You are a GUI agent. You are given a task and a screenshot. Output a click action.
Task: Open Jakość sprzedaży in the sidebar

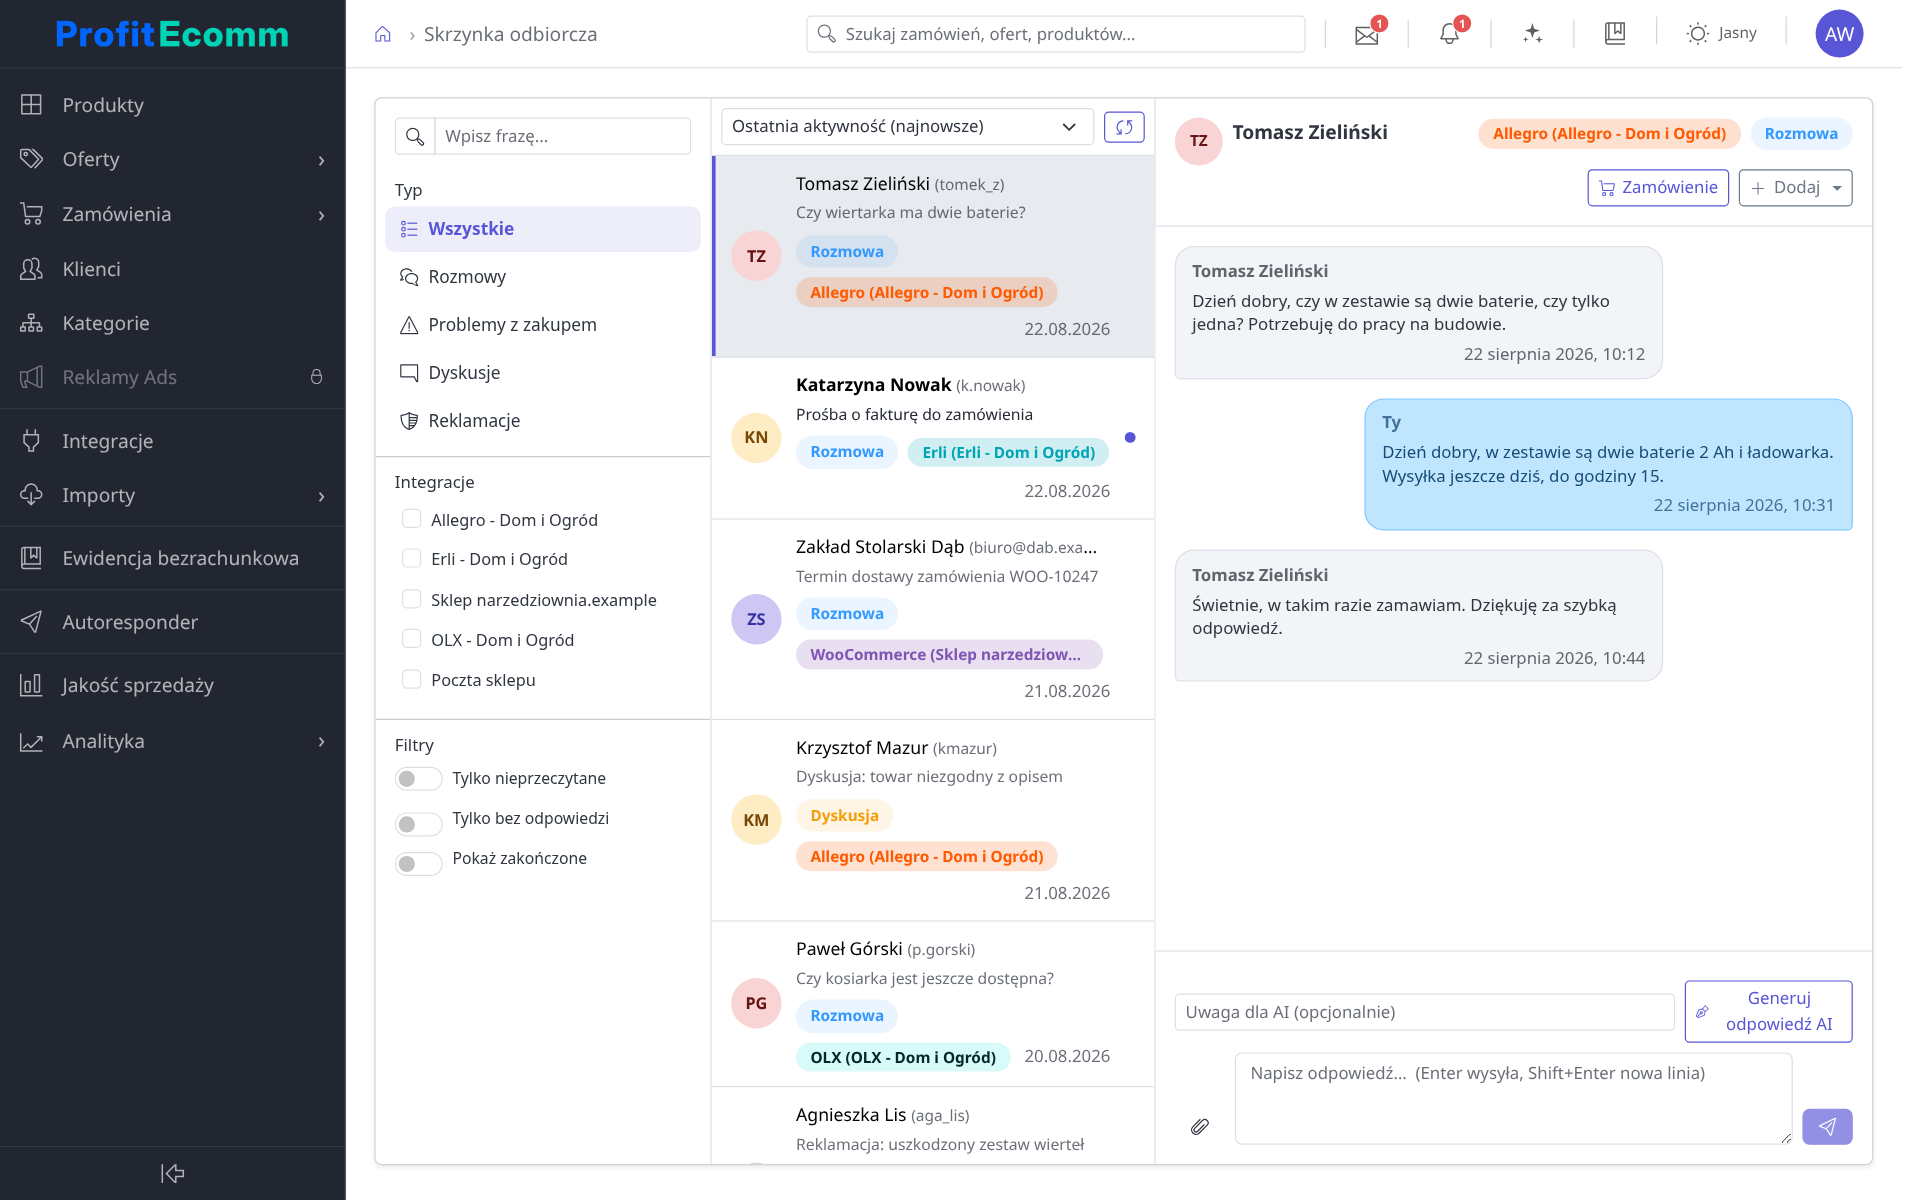(x=172, y=685)
